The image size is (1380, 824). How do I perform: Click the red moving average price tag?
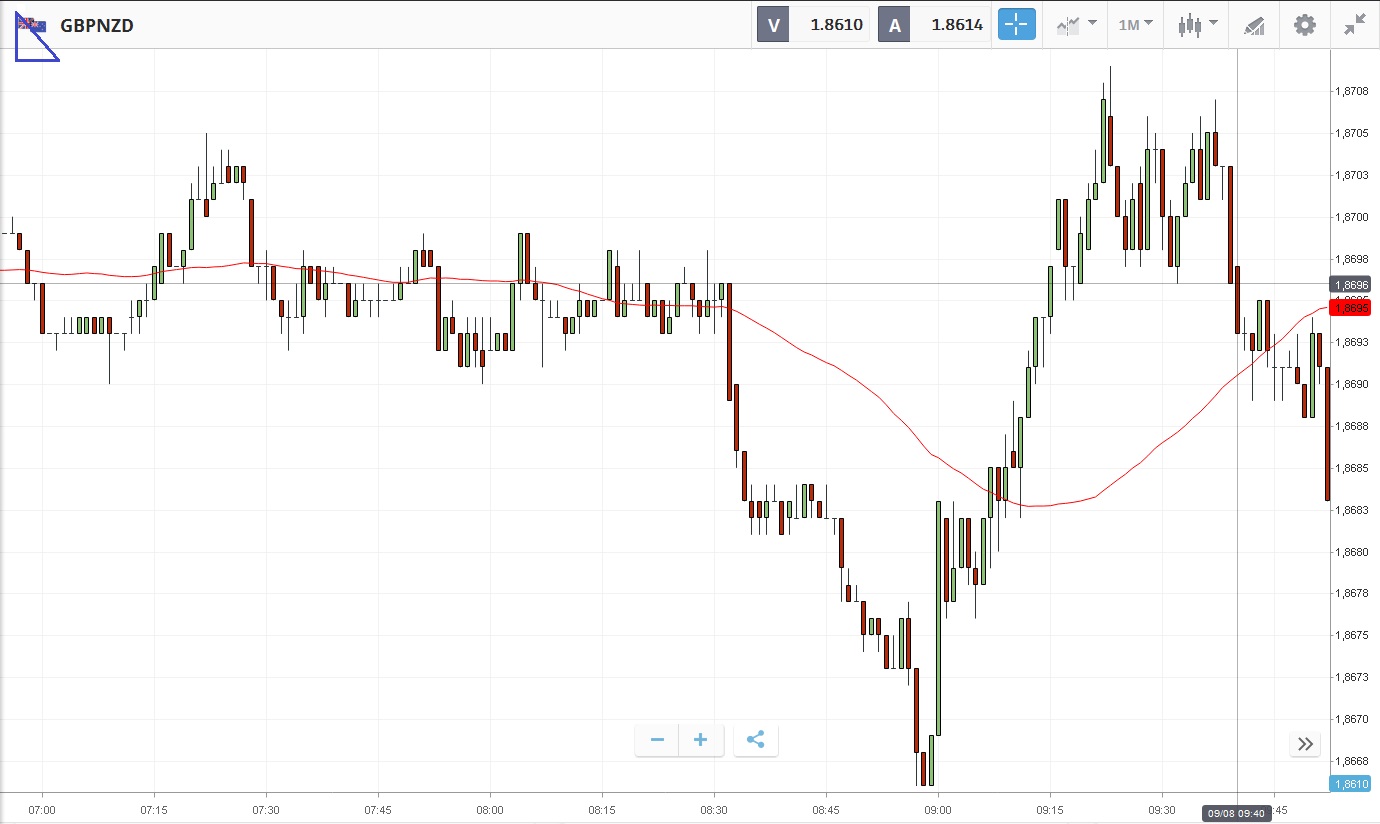[x=1349, y=308]
